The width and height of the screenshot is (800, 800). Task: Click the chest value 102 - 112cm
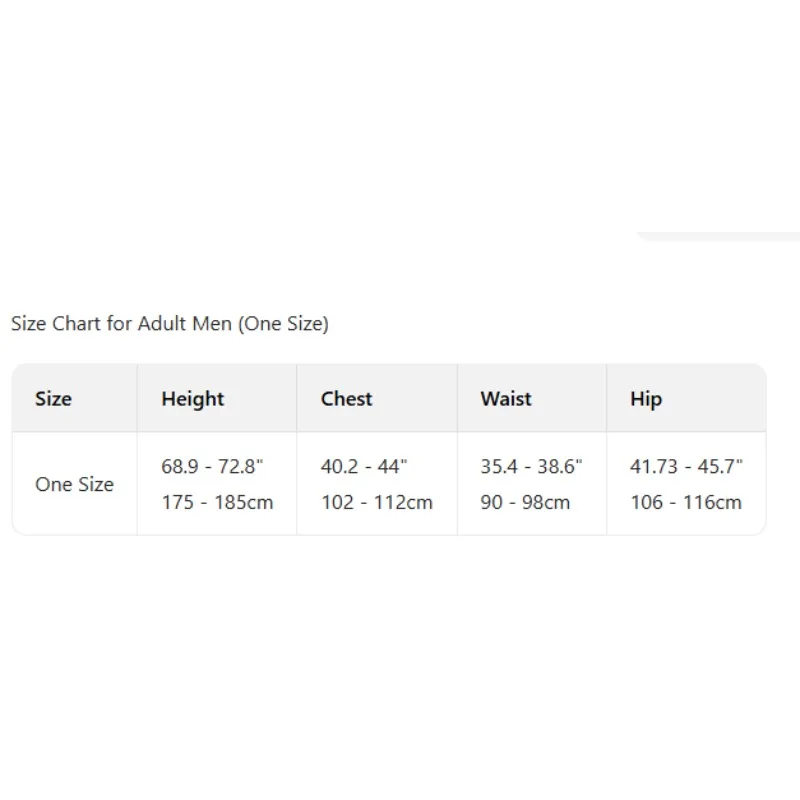[x=377, y=502]
